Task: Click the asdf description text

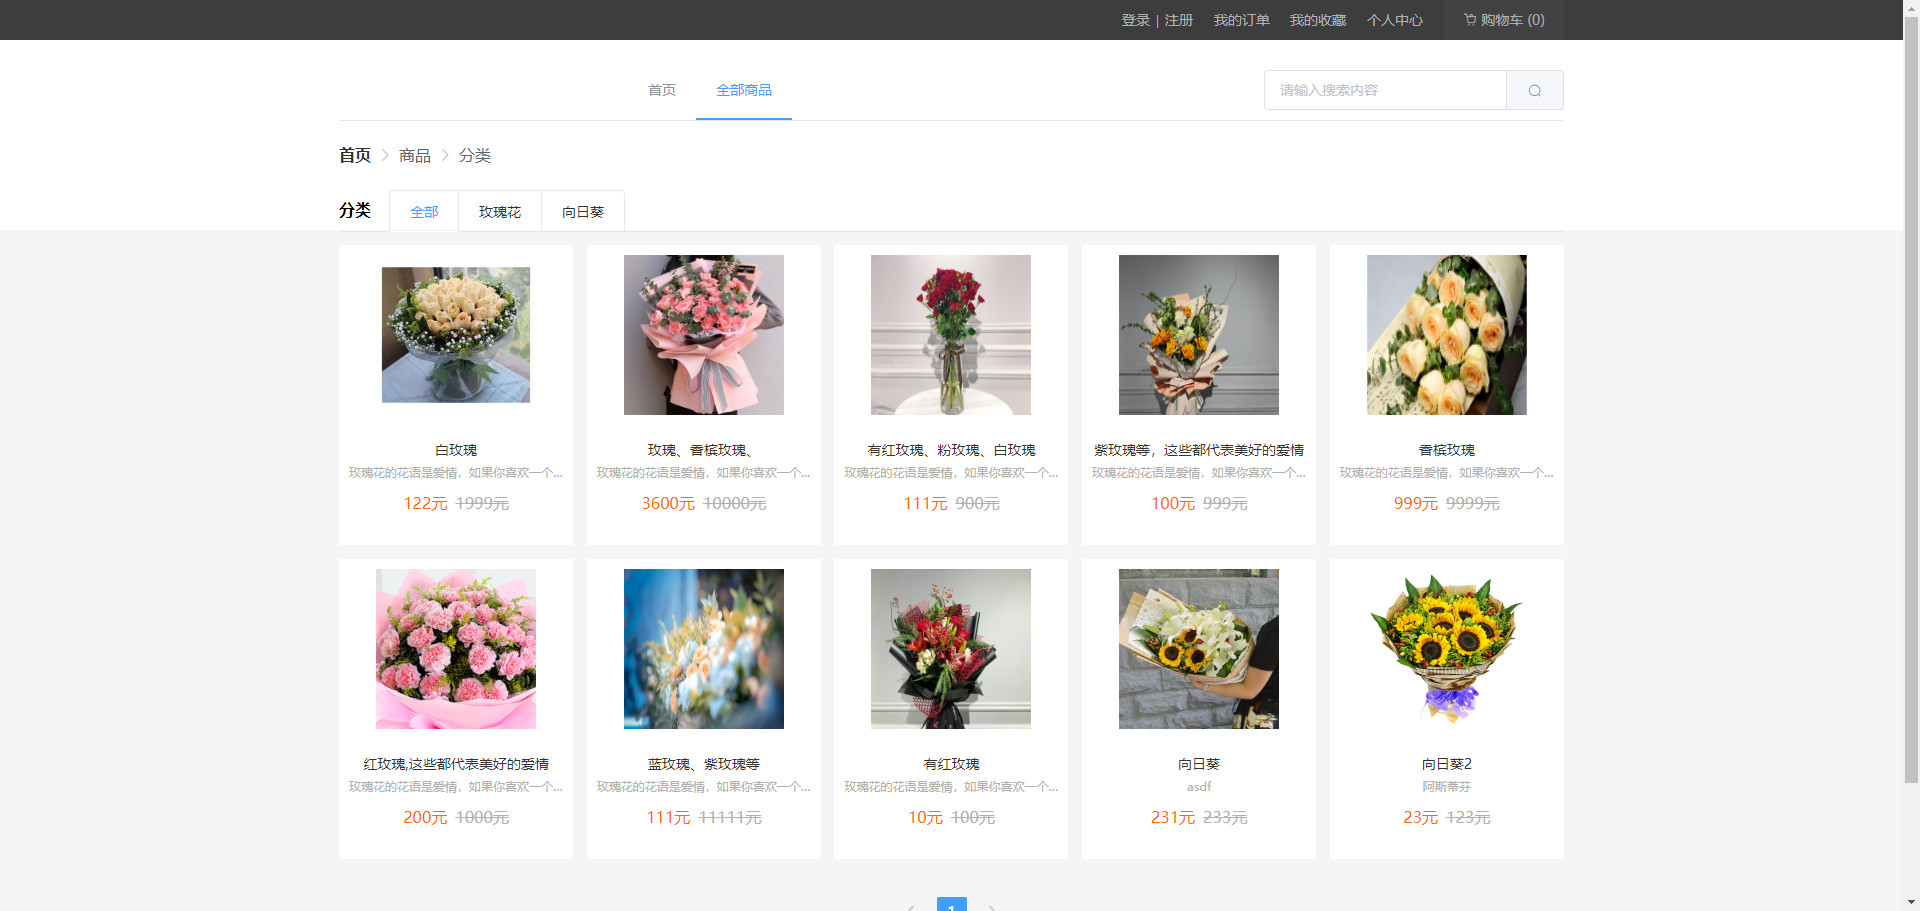Action: [1199, 787]
